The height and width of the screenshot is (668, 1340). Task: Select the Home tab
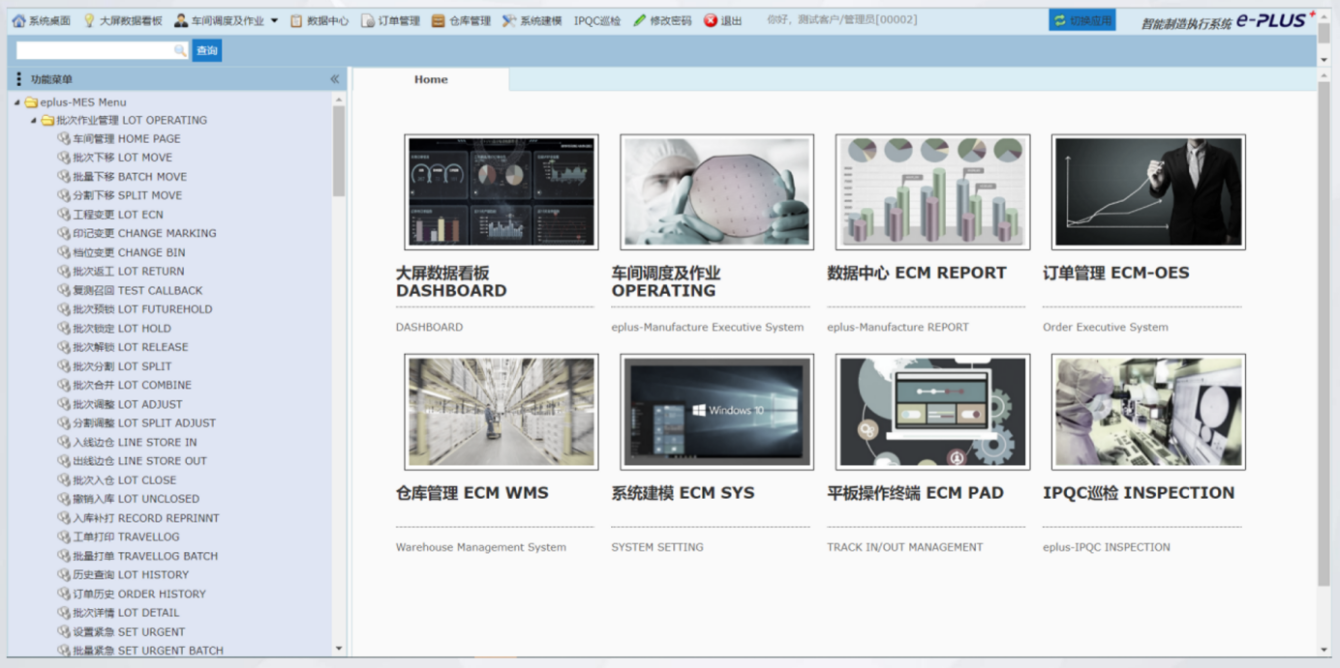coord(431,80)
